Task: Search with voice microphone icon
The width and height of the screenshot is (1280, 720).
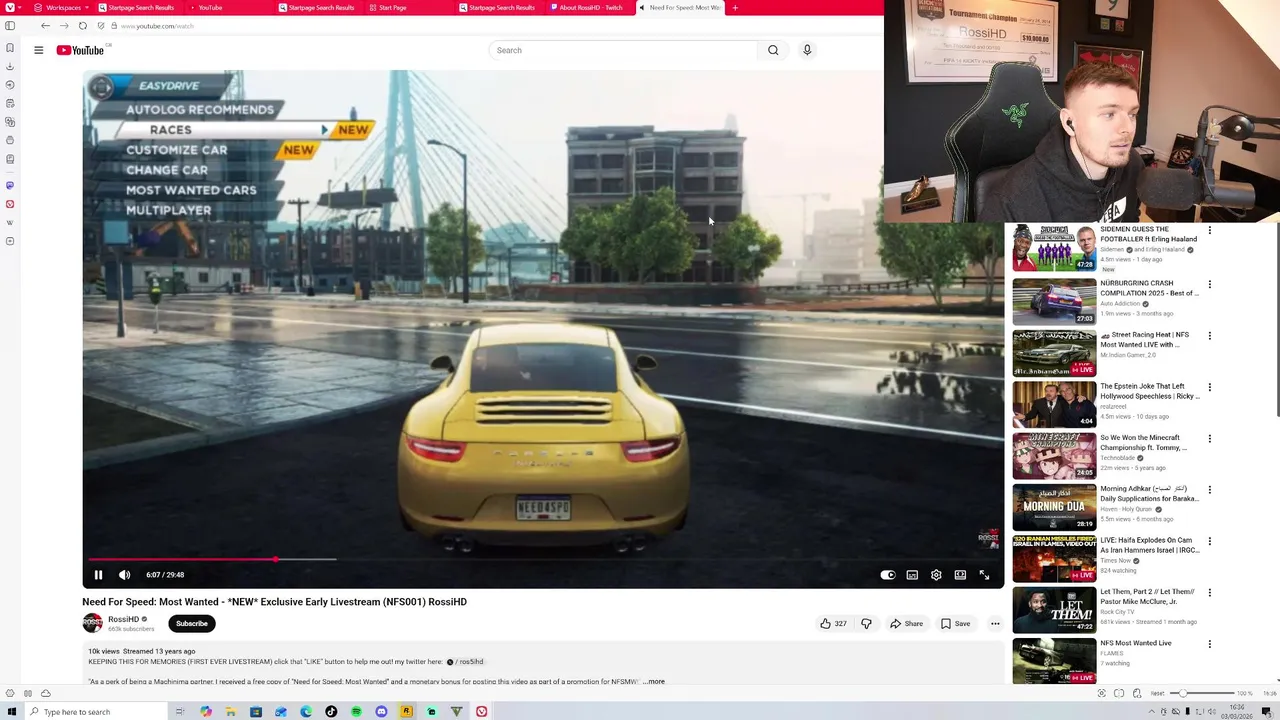Action: click(807, 50)
